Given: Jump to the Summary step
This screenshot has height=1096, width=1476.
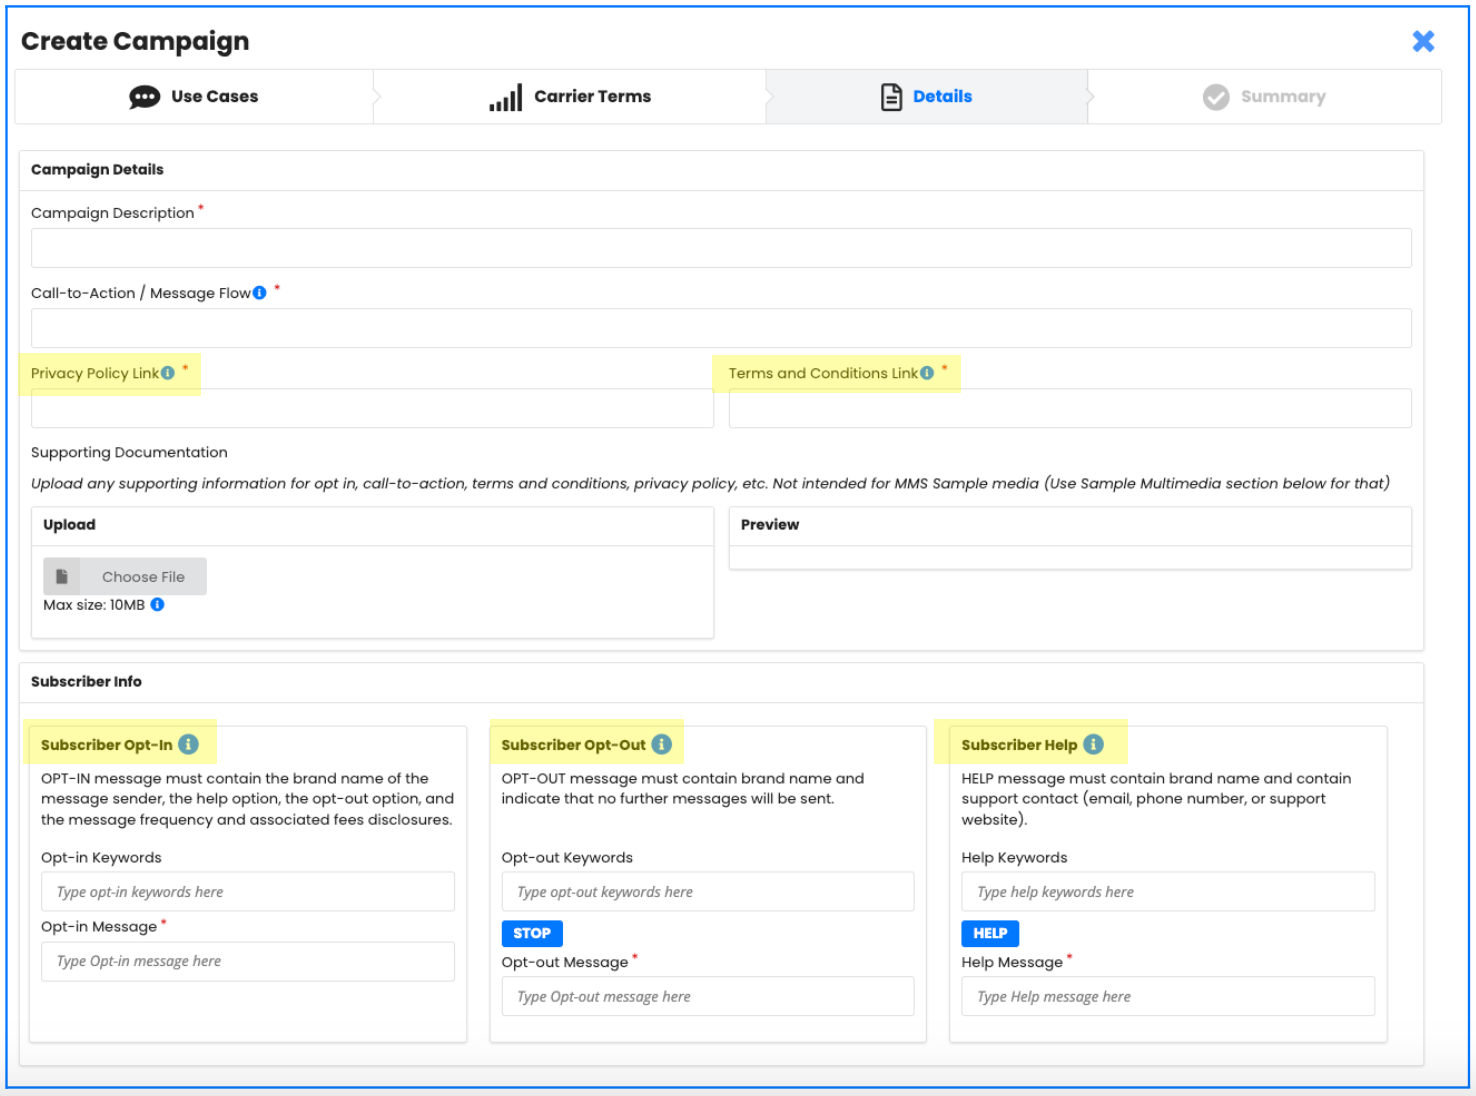Looking at the screenshot, I should click(1264, 97).
